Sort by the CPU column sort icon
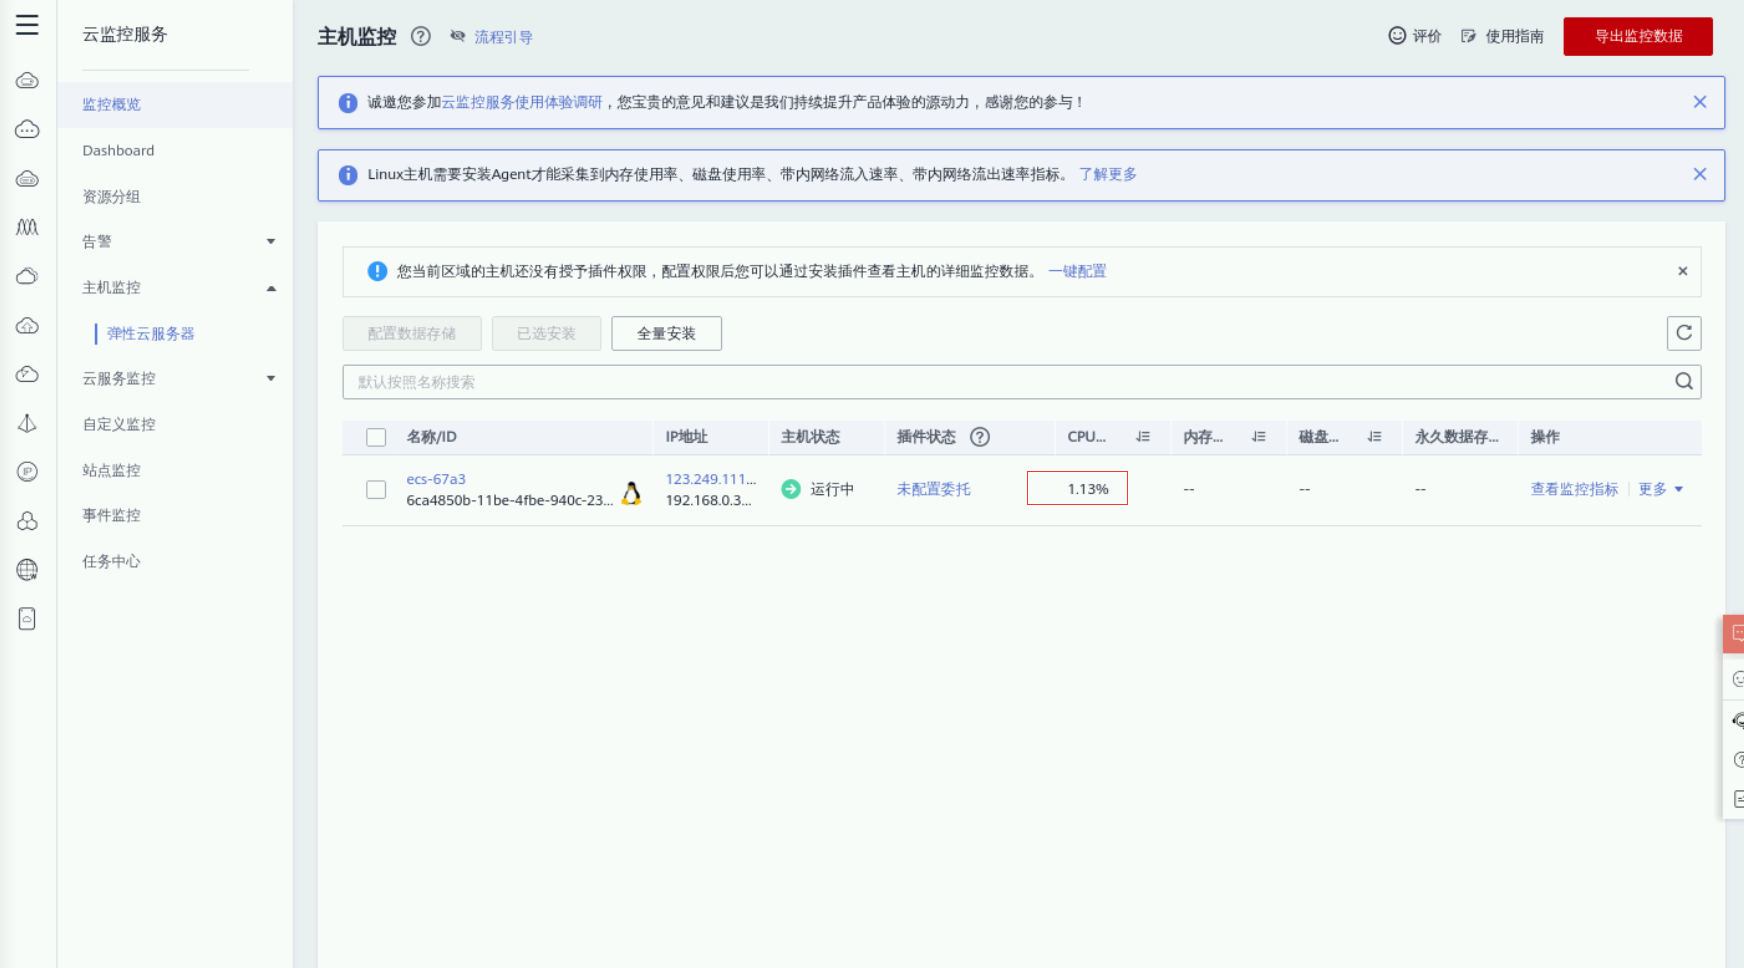 [x=1143, y=437]
